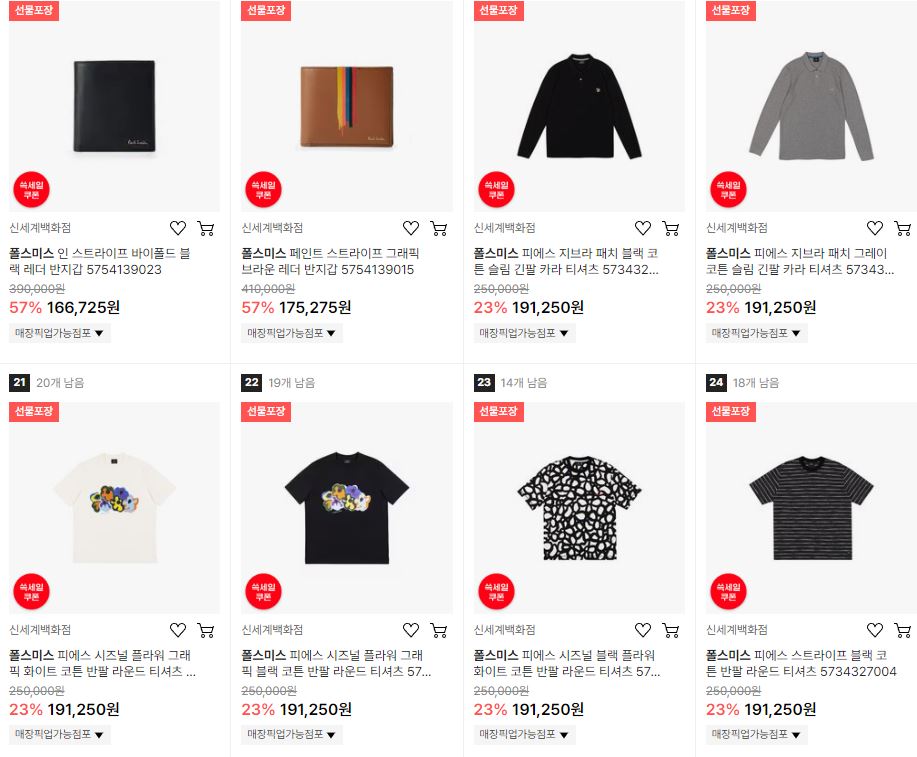The height and width of the screenshot is (757, 917).
Task: Add grey zebra polo shirt to cart
Action: coord(903,228)
